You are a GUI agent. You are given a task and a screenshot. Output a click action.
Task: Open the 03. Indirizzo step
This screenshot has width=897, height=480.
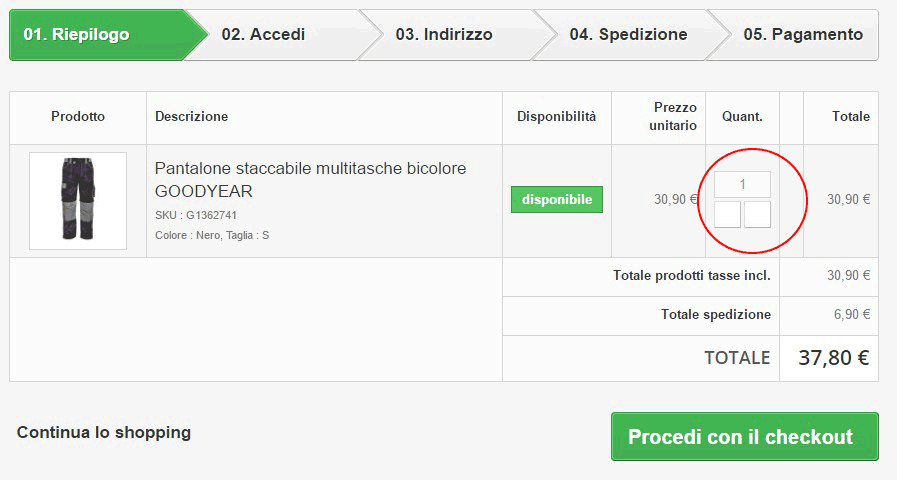[x=443, y=35]
